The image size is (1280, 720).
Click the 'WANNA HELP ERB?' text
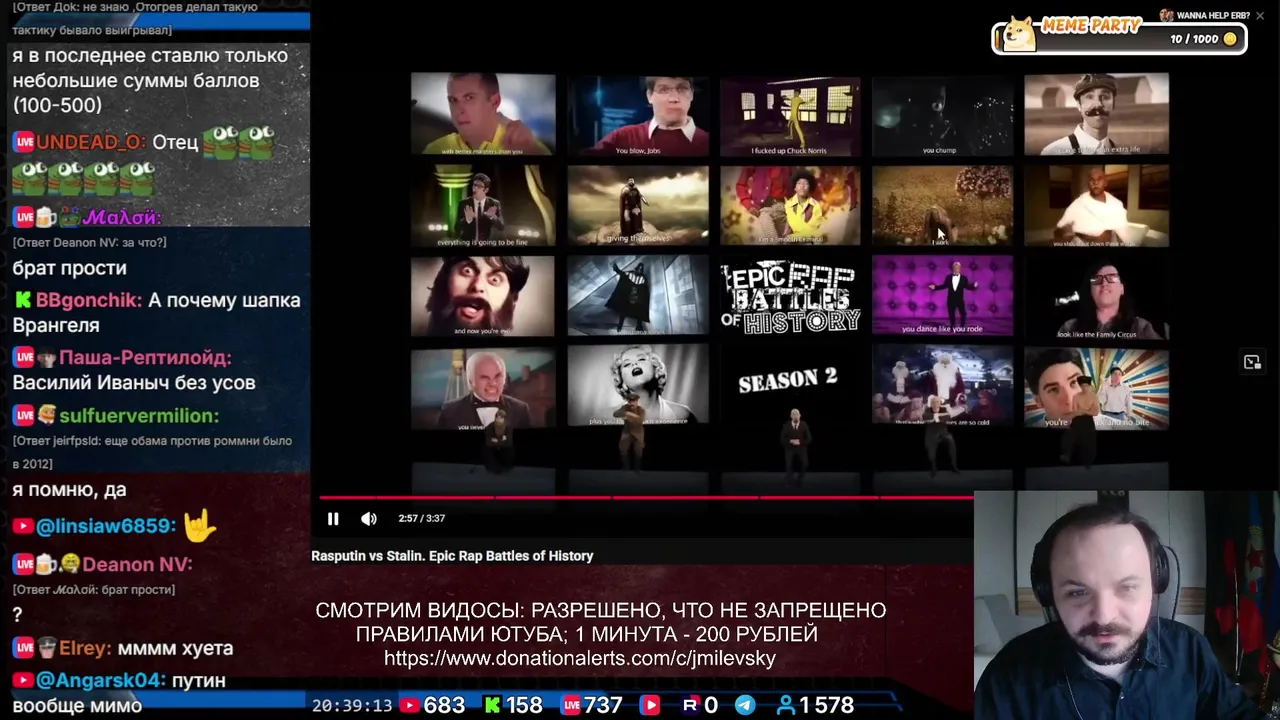click(1213, 16)
